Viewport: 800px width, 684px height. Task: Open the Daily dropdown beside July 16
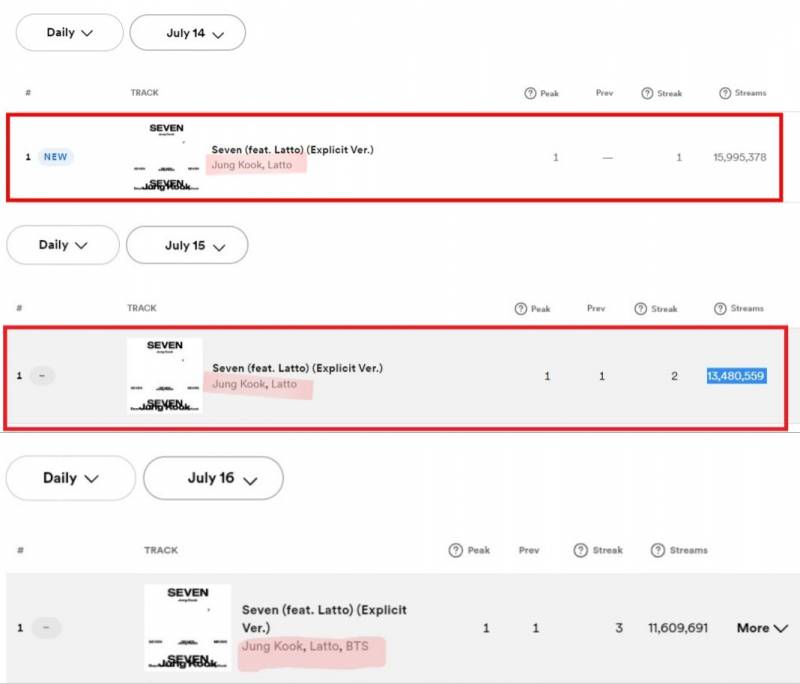point(70,478)
